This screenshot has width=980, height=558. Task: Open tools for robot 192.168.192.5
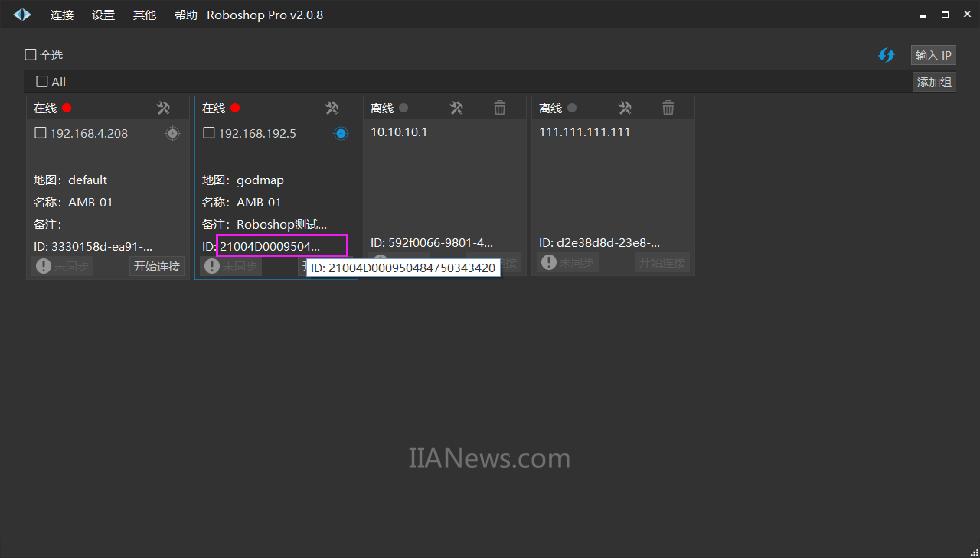pos(332,108)
